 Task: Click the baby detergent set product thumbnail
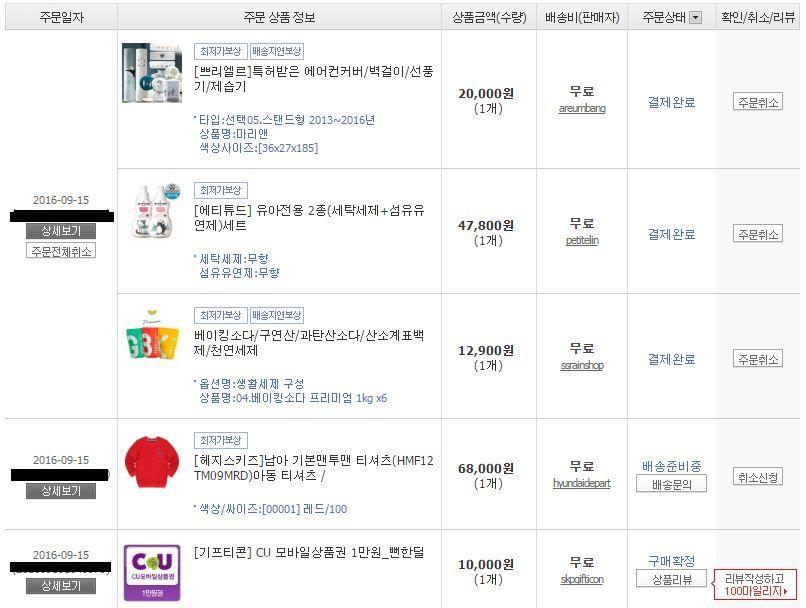[x=152, y=211]
